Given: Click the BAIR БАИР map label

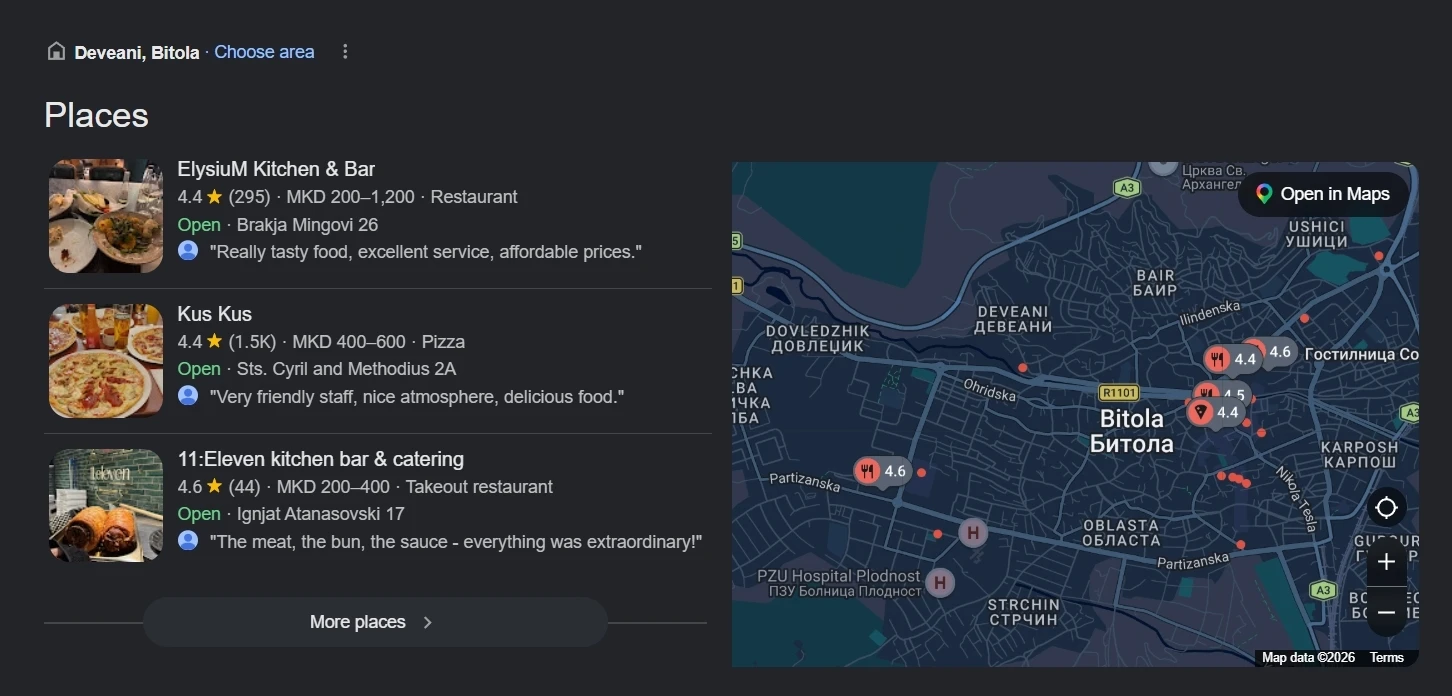Looking at the screenshot, I should [1155, 283].
